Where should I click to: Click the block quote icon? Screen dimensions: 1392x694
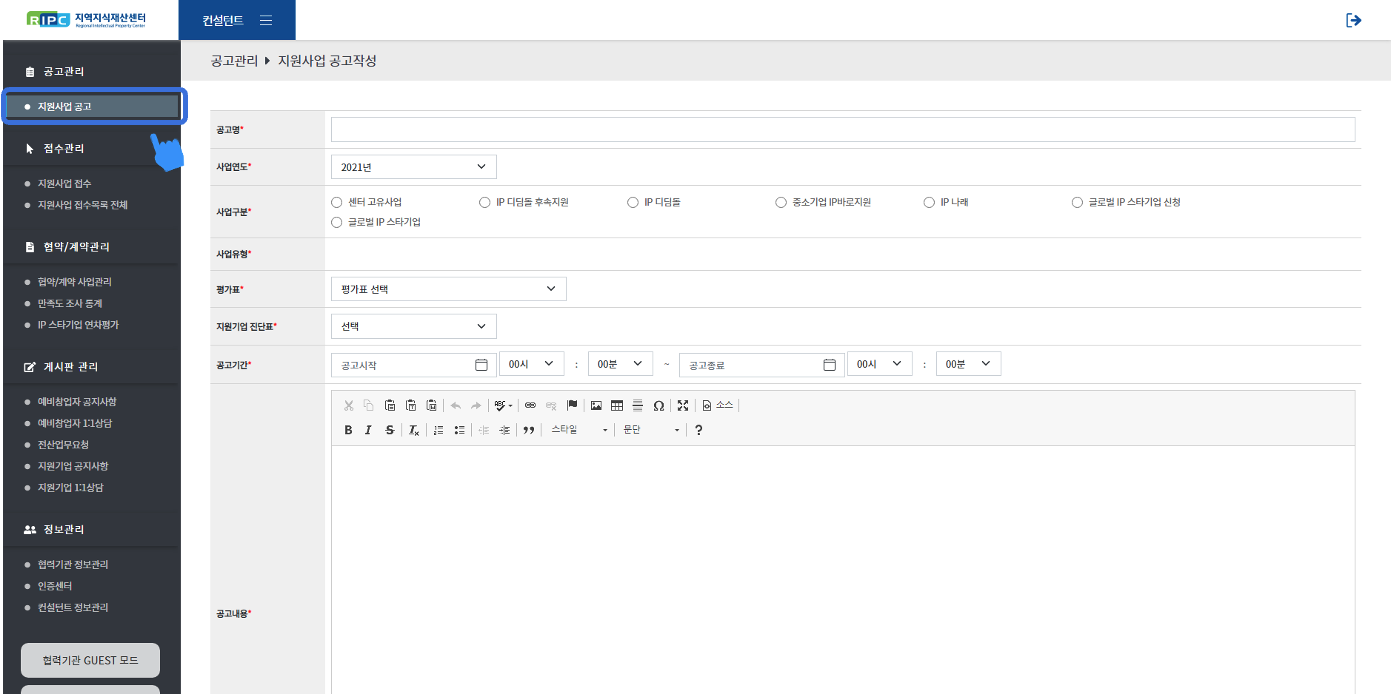[x=529, y=430]
